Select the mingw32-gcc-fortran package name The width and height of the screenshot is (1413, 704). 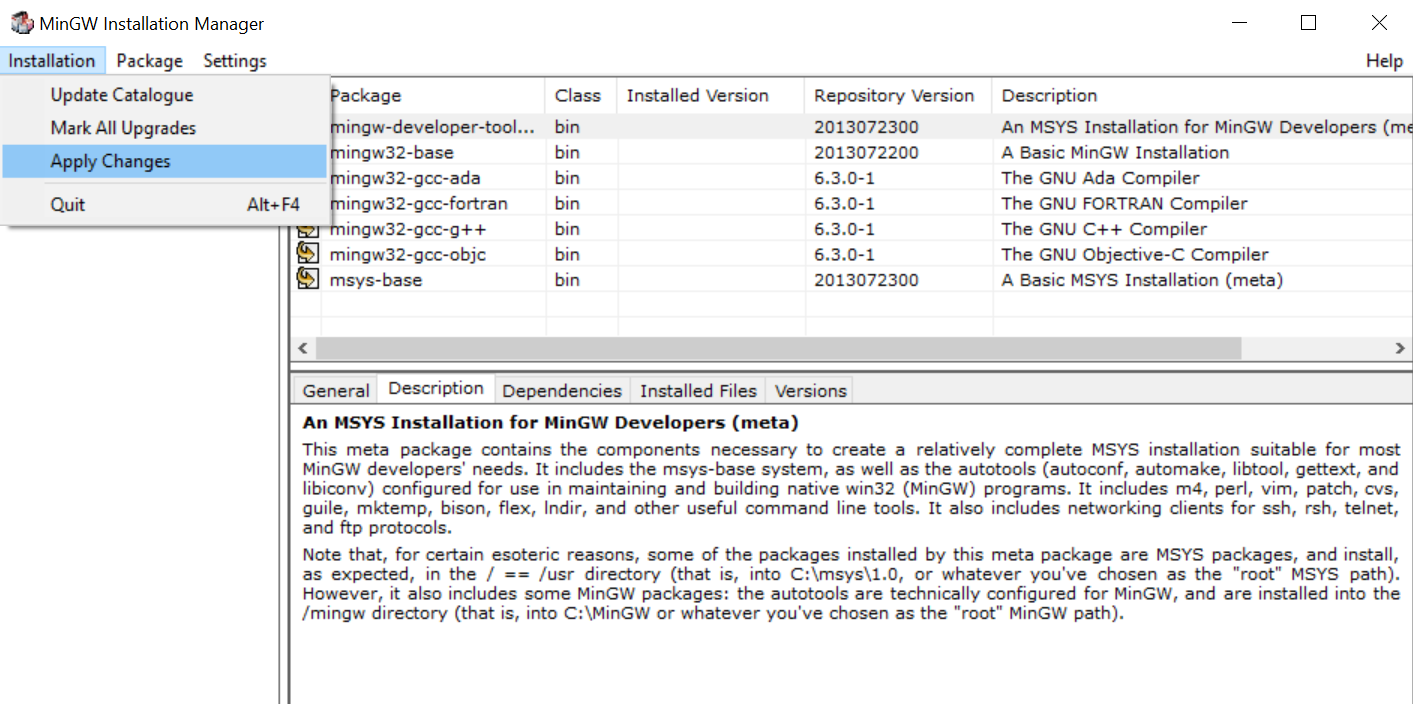(418, 203)
